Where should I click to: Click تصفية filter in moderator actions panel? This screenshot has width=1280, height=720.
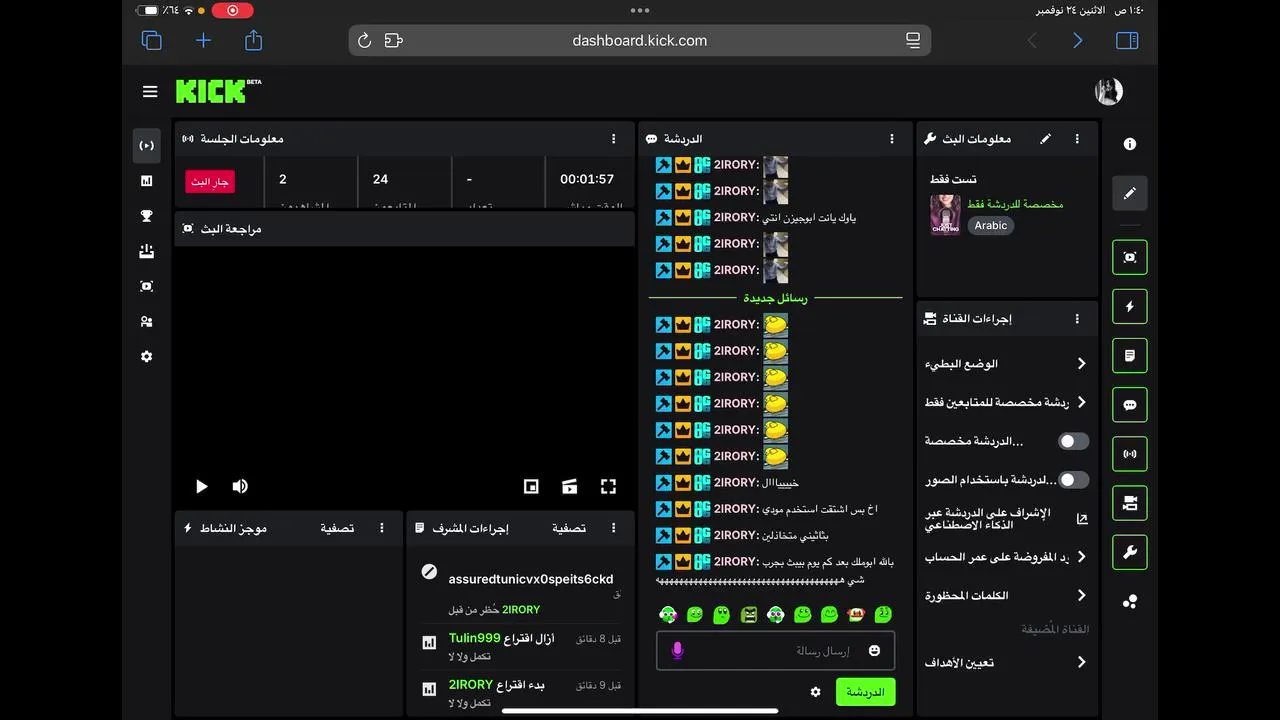click(x=569, y=528)
